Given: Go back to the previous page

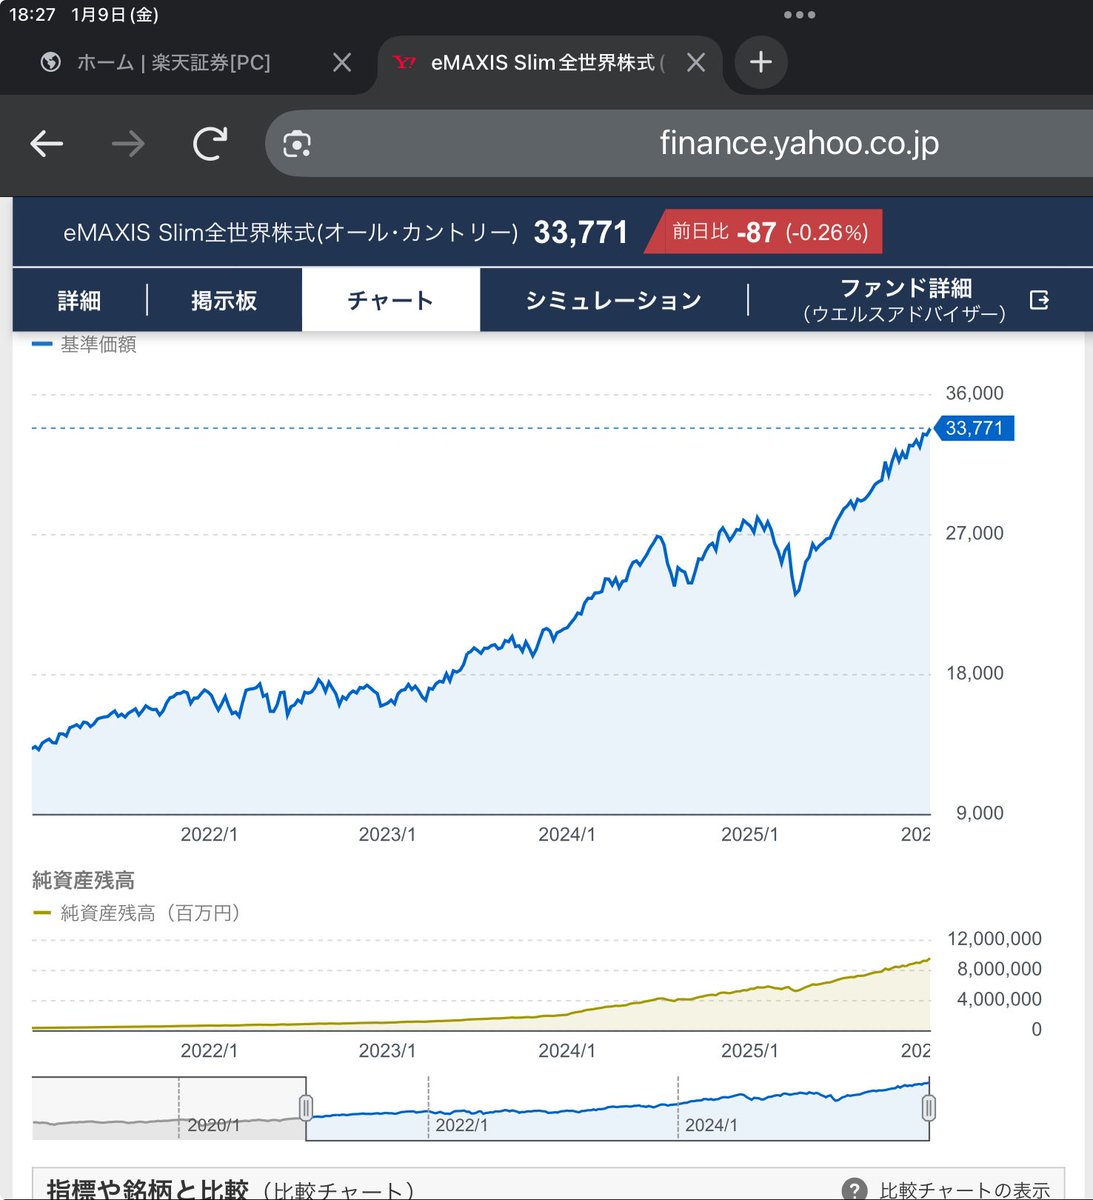Looking at the screenshot, I should point(47,144).
